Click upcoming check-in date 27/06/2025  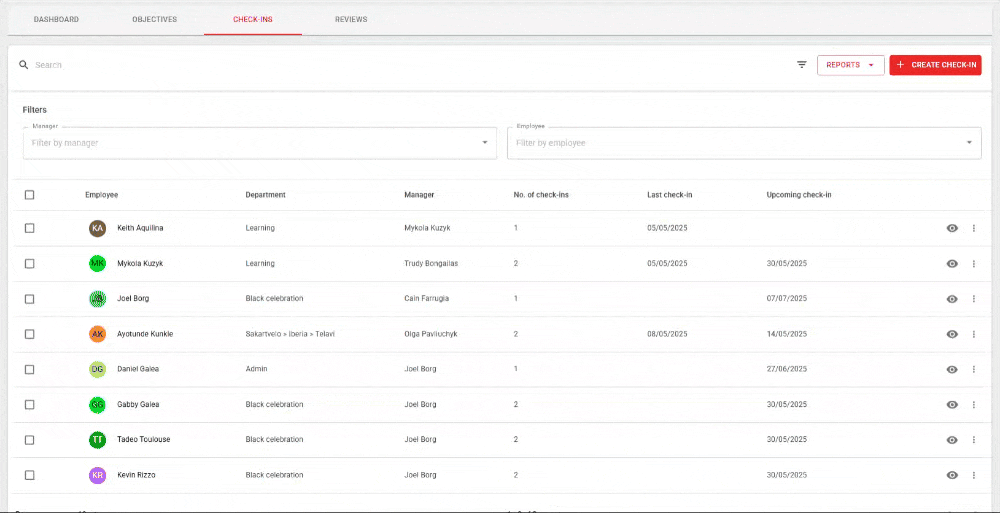(787, 369)
